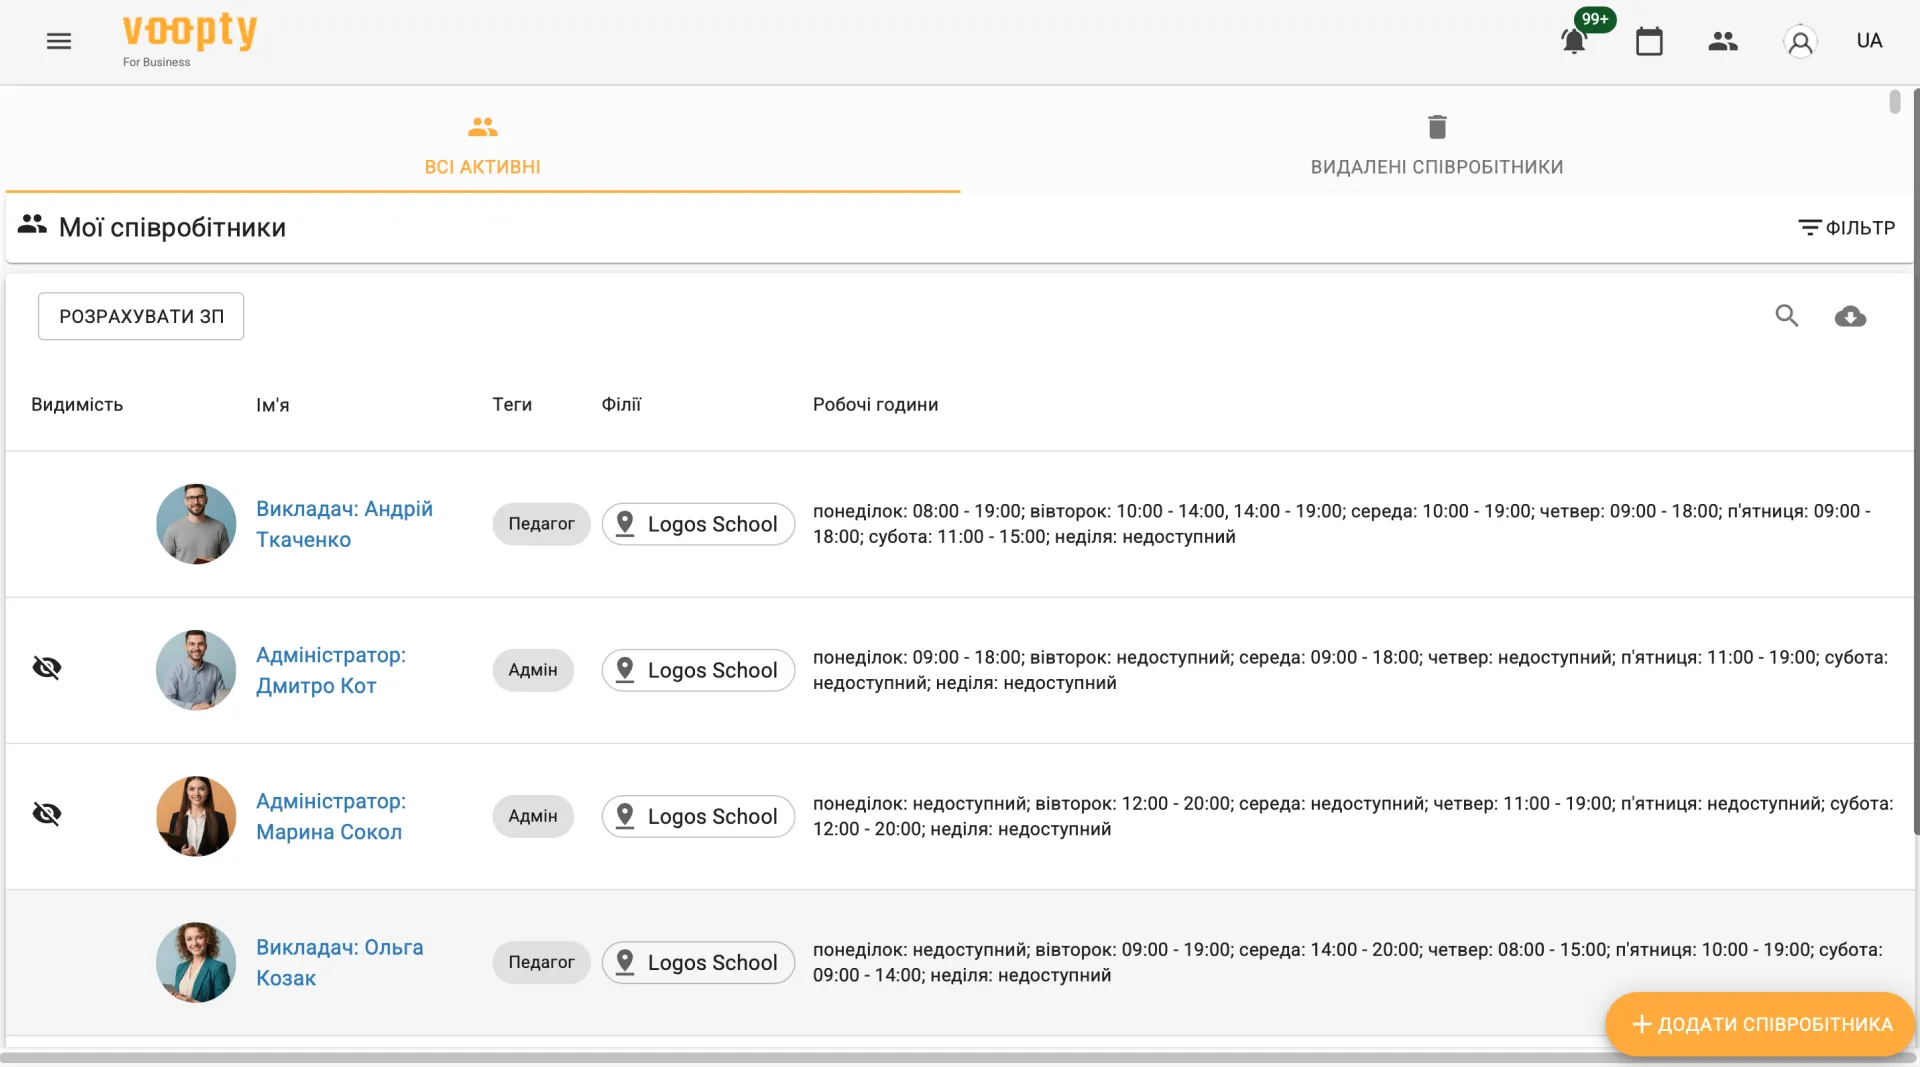Click Адмін tag for Марина Сокол

pos(533,816)
